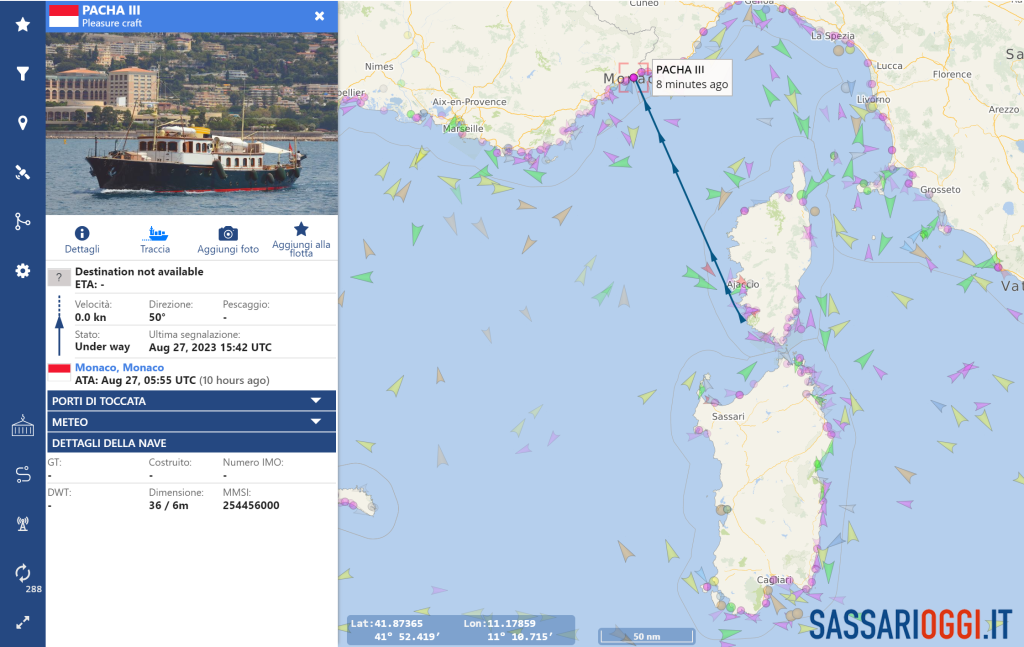Click Aggiungi foto camera icon

click(228, 233)
